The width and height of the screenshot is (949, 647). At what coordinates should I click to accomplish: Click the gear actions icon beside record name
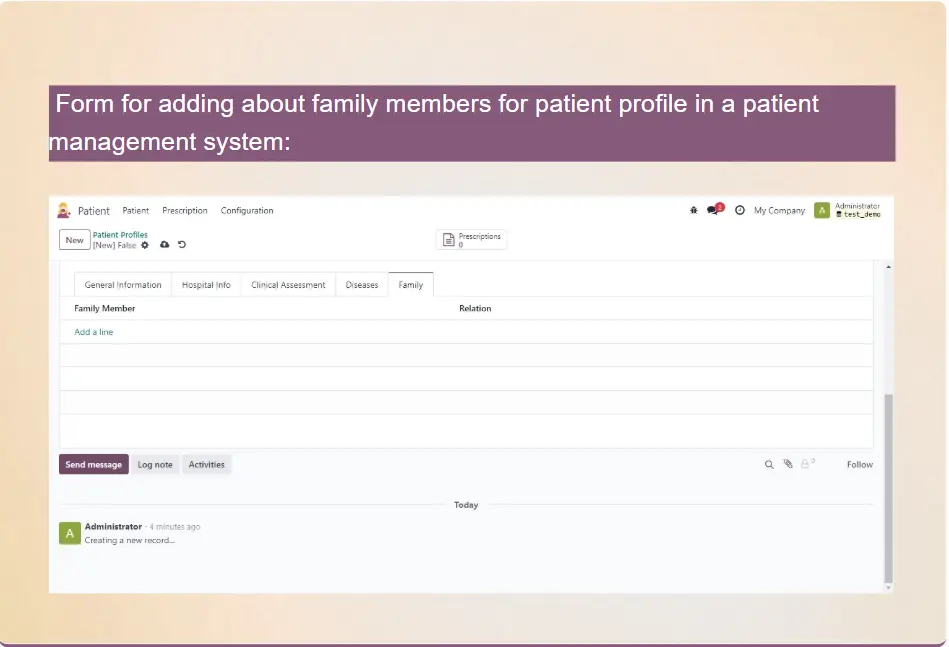[145, 245]
